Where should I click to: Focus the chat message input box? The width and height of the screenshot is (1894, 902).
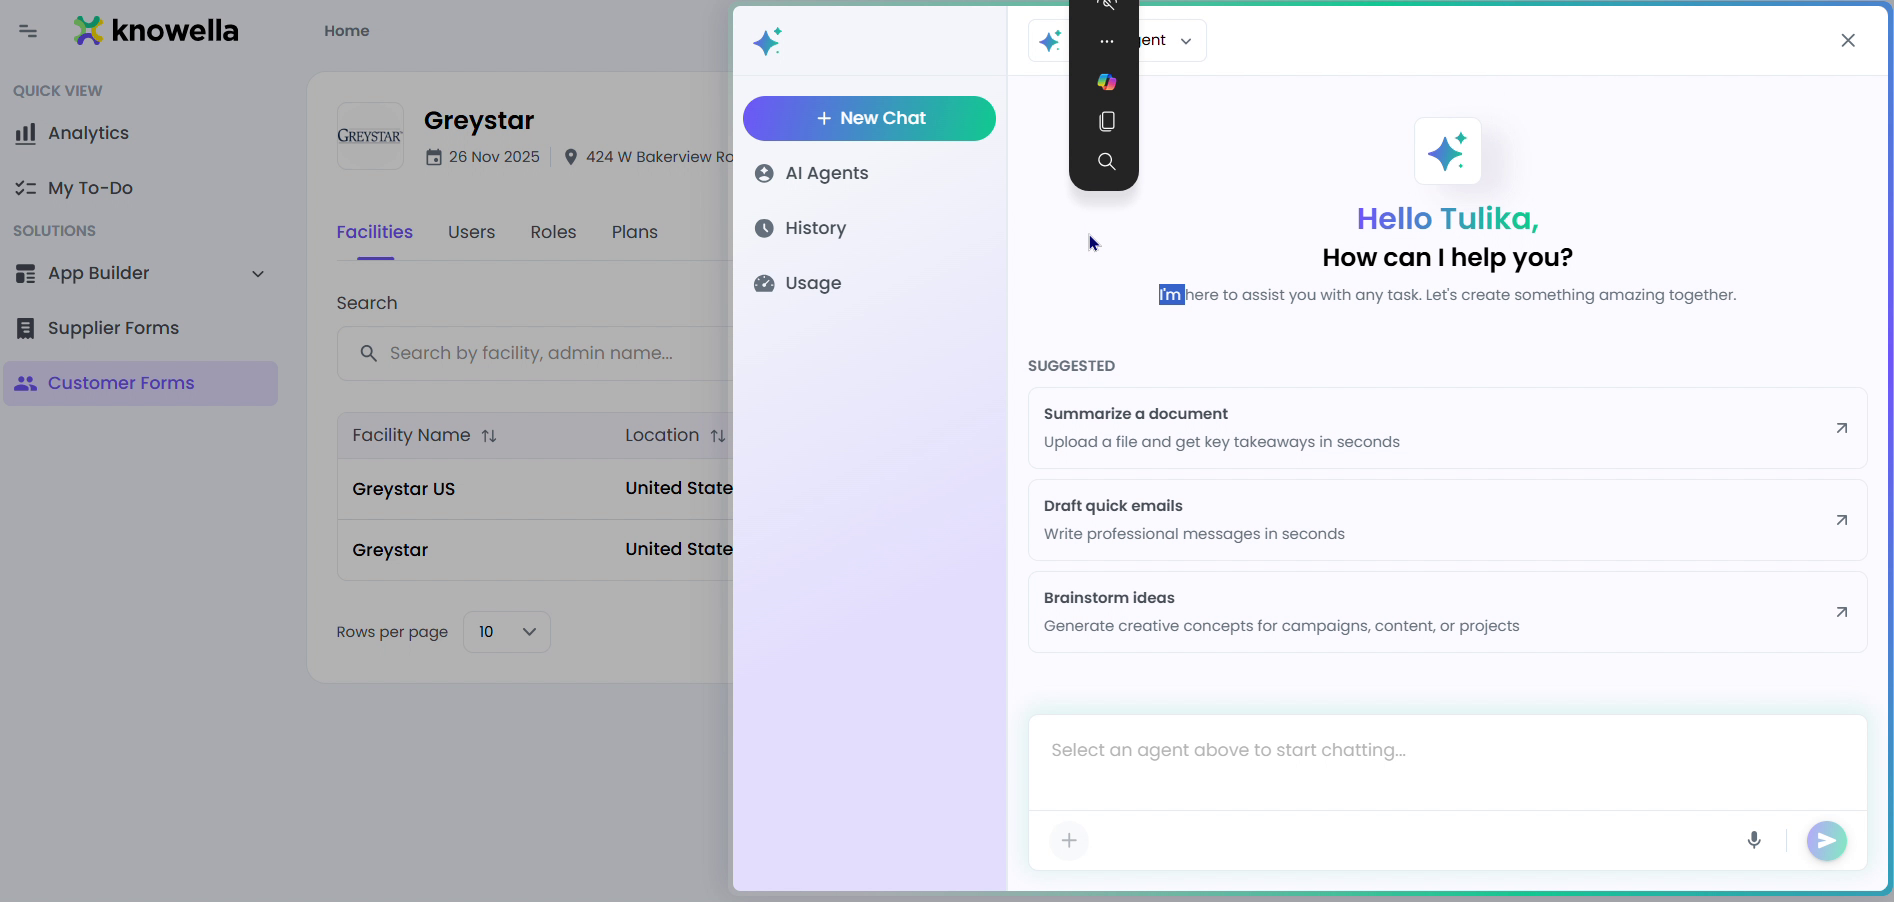tap(1447, 763)
